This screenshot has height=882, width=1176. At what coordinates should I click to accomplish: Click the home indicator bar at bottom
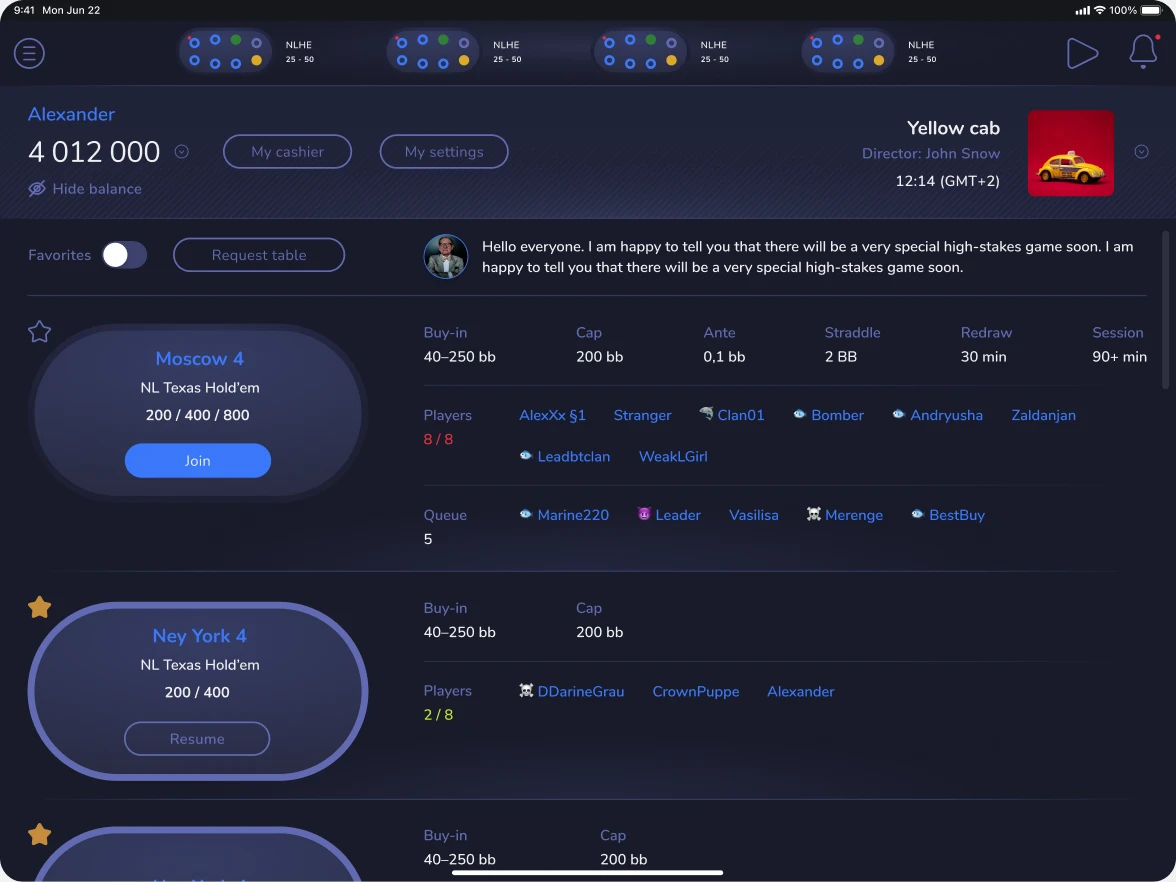click(587, 872)
